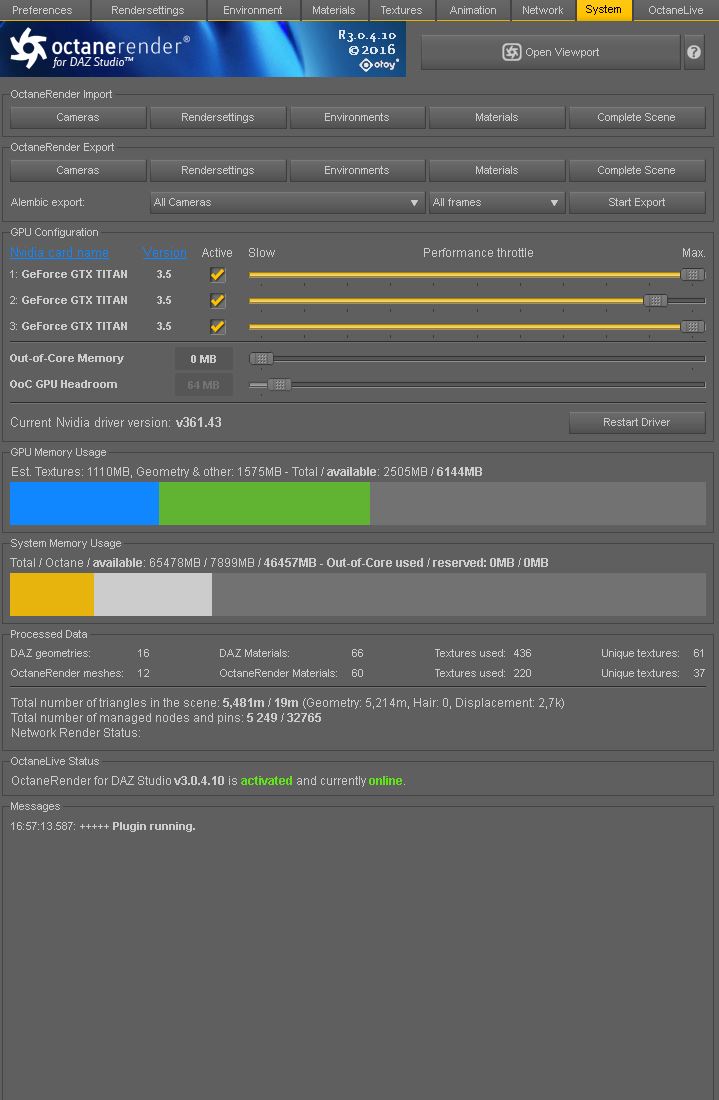Image resolution: width=719 pixels, height=1100 pixels.
Task: Open the All Cameras Alembic dropdown
Action: point(287,202)
